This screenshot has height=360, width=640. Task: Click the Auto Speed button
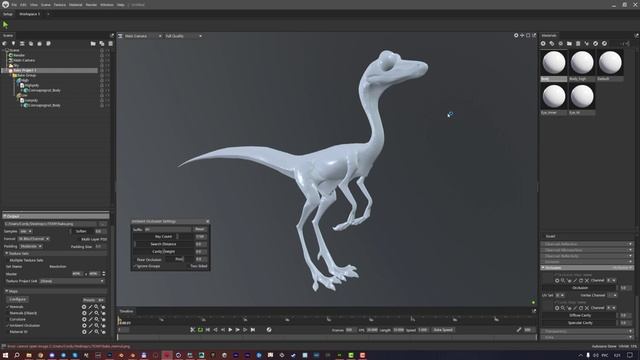[443, 330]
